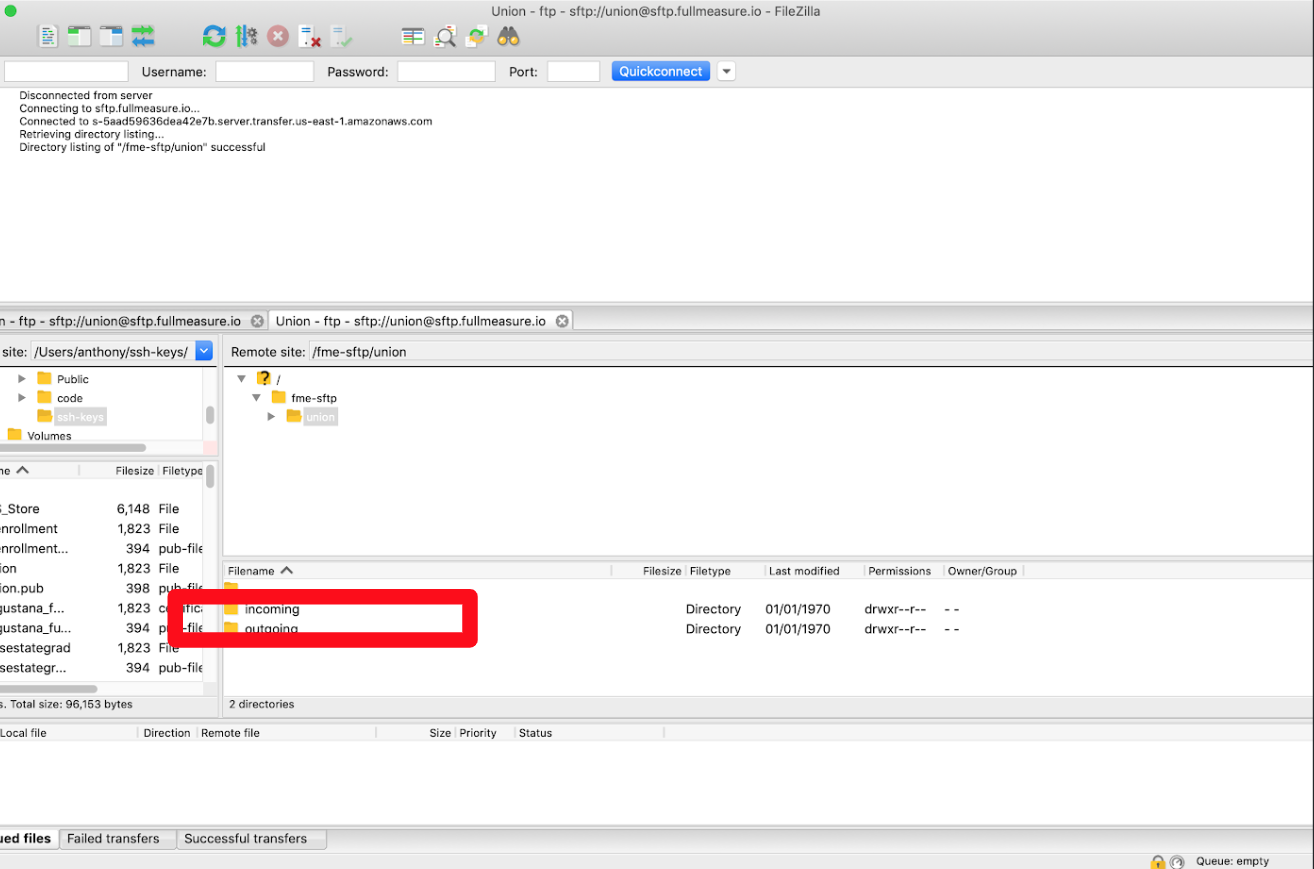Screen dimensions: 1314x869
Task: Cancel the current operation
Action: coord(278,35)
